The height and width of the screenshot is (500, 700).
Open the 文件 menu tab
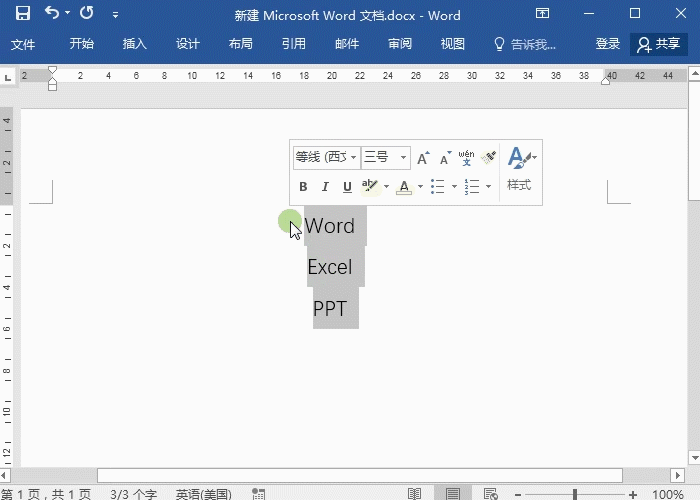click(23, 44)
